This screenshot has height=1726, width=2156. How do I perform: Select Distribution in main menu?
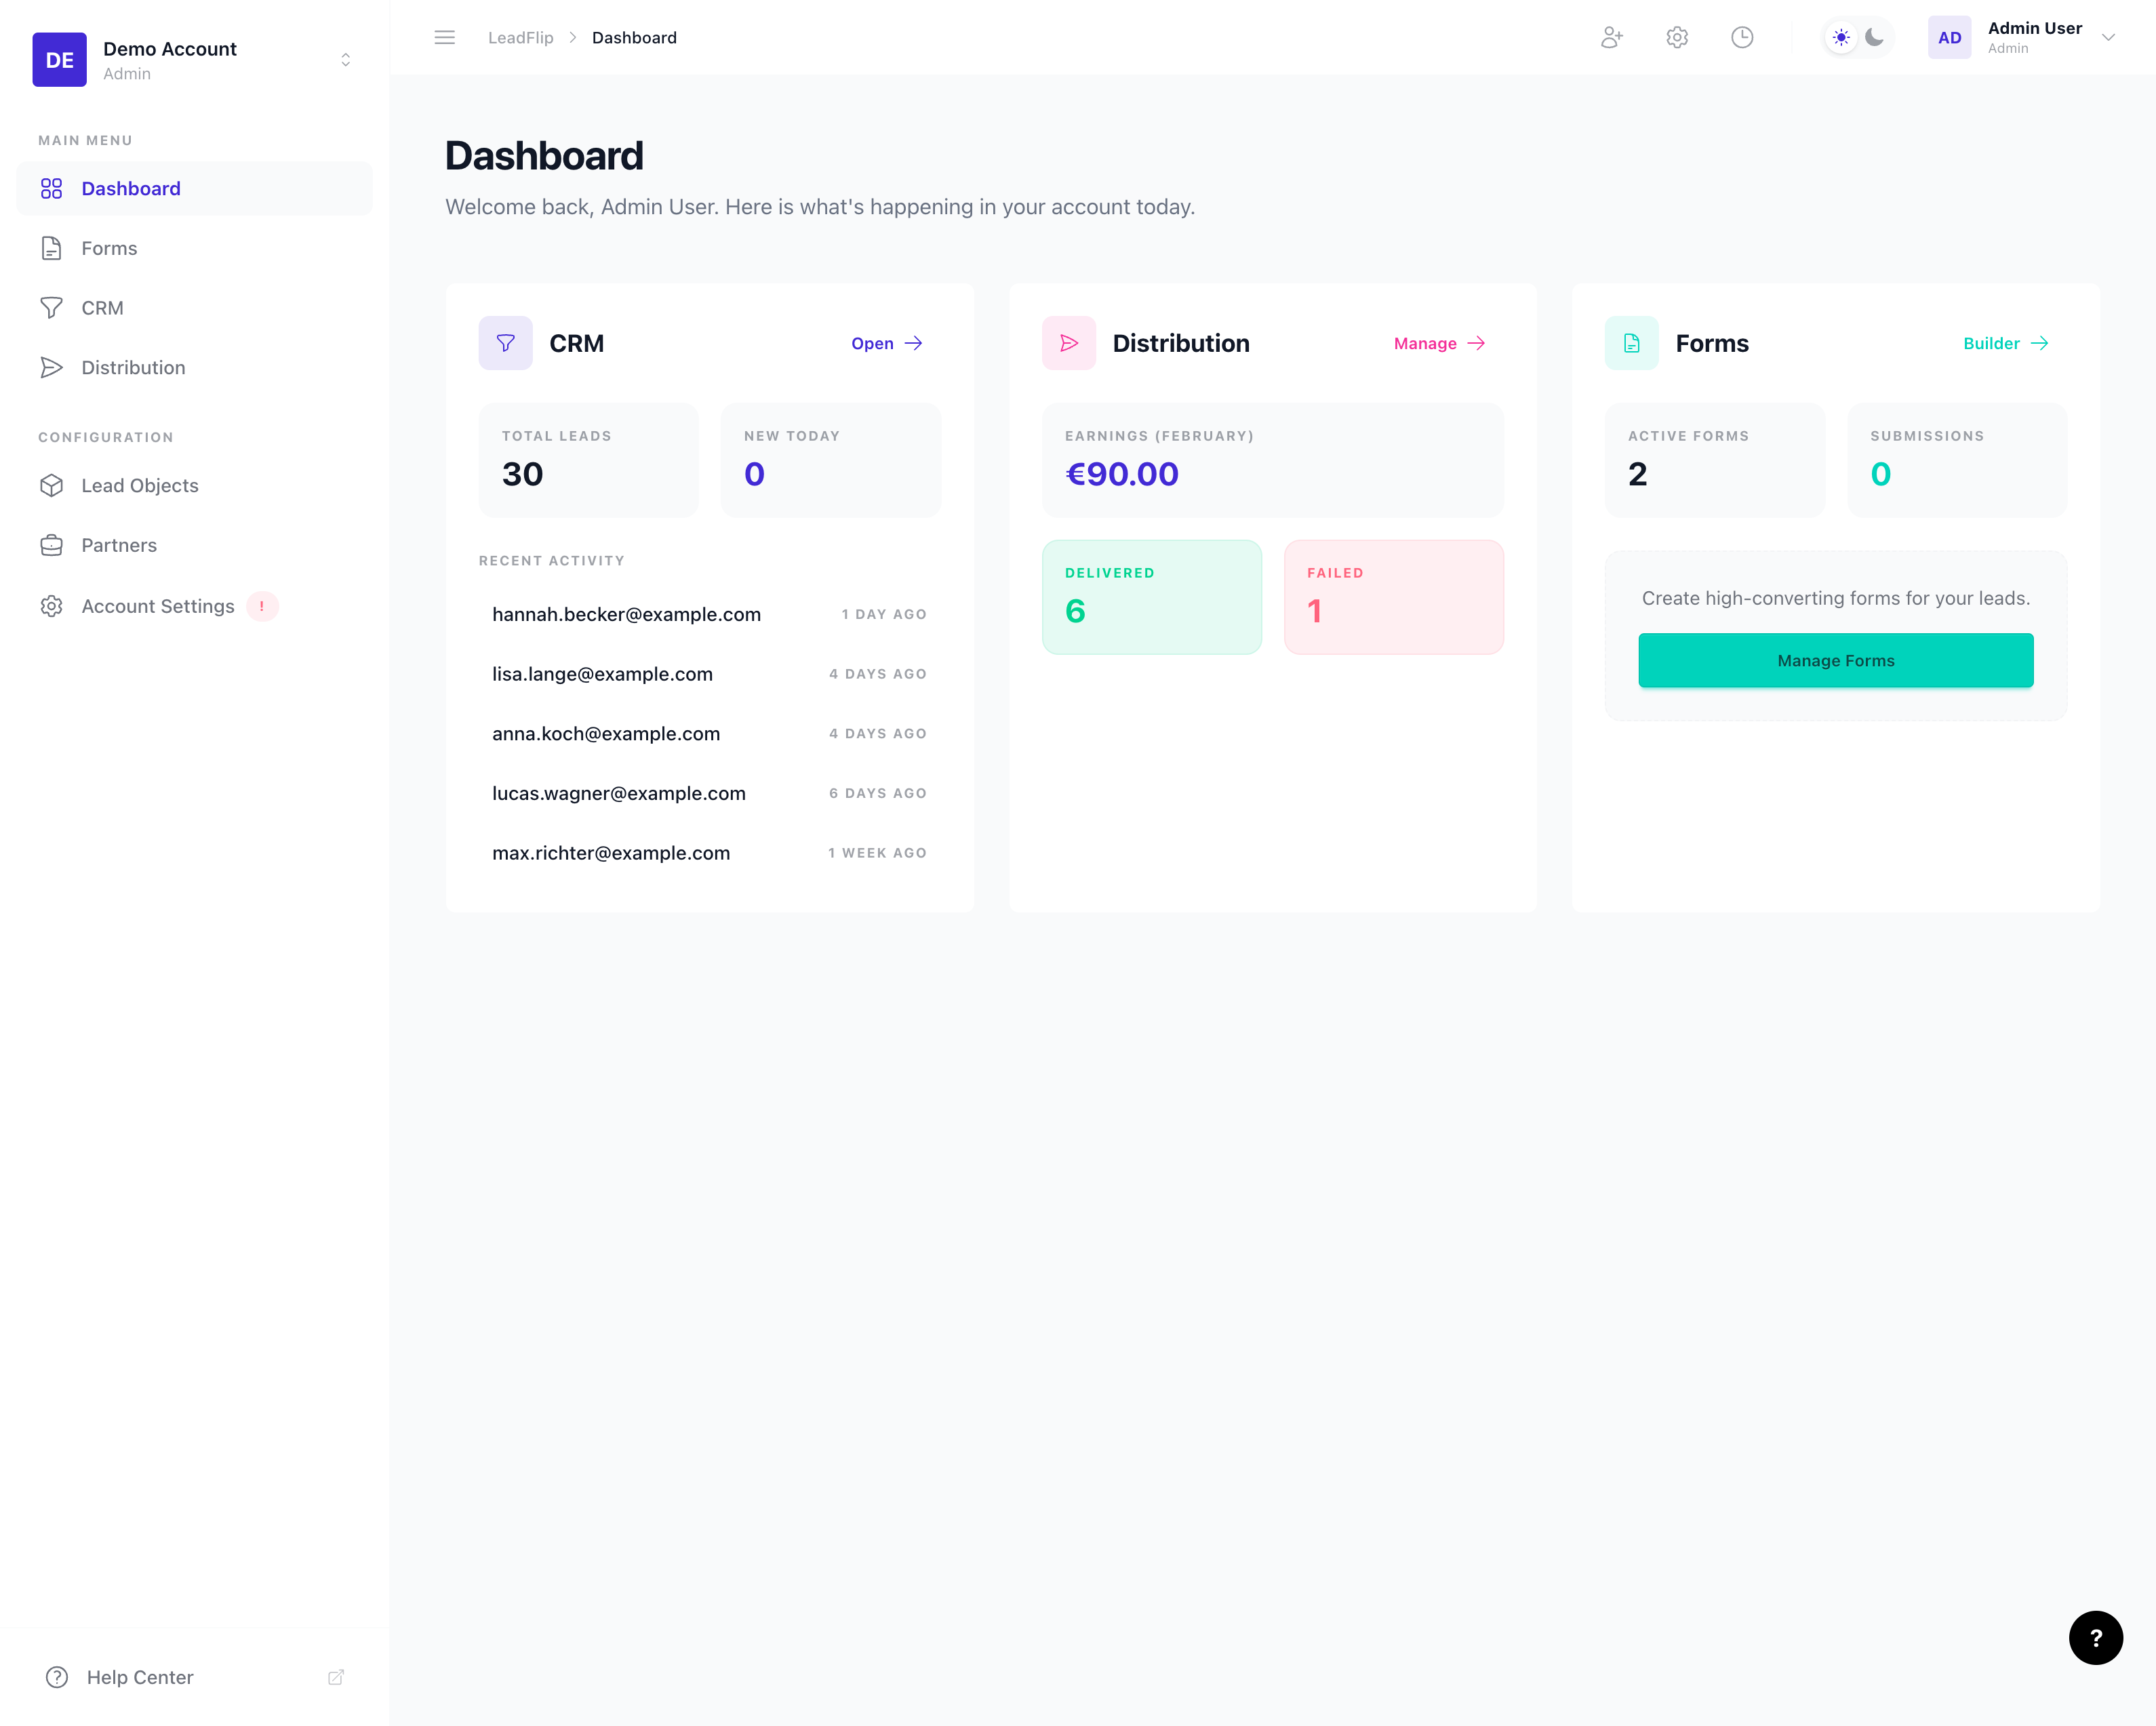click(x=133, y=367)
